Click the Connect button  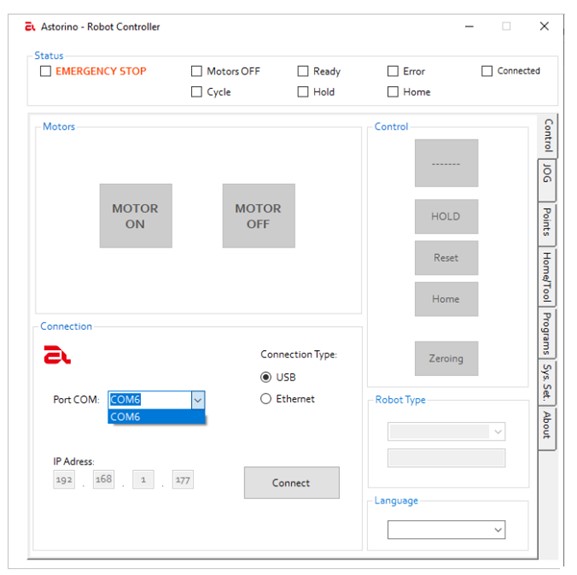(x=292, y=483)
